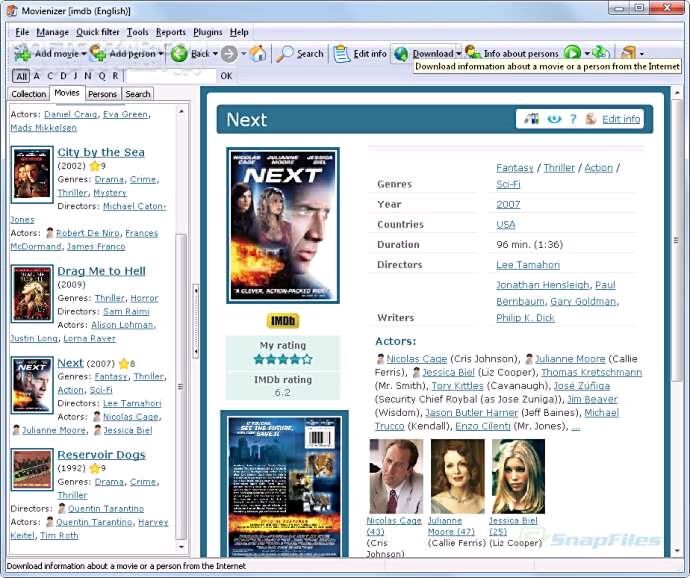The image size is (690, 578).
Task: Click the letter filter text input field
Action: tap(171, 76)
